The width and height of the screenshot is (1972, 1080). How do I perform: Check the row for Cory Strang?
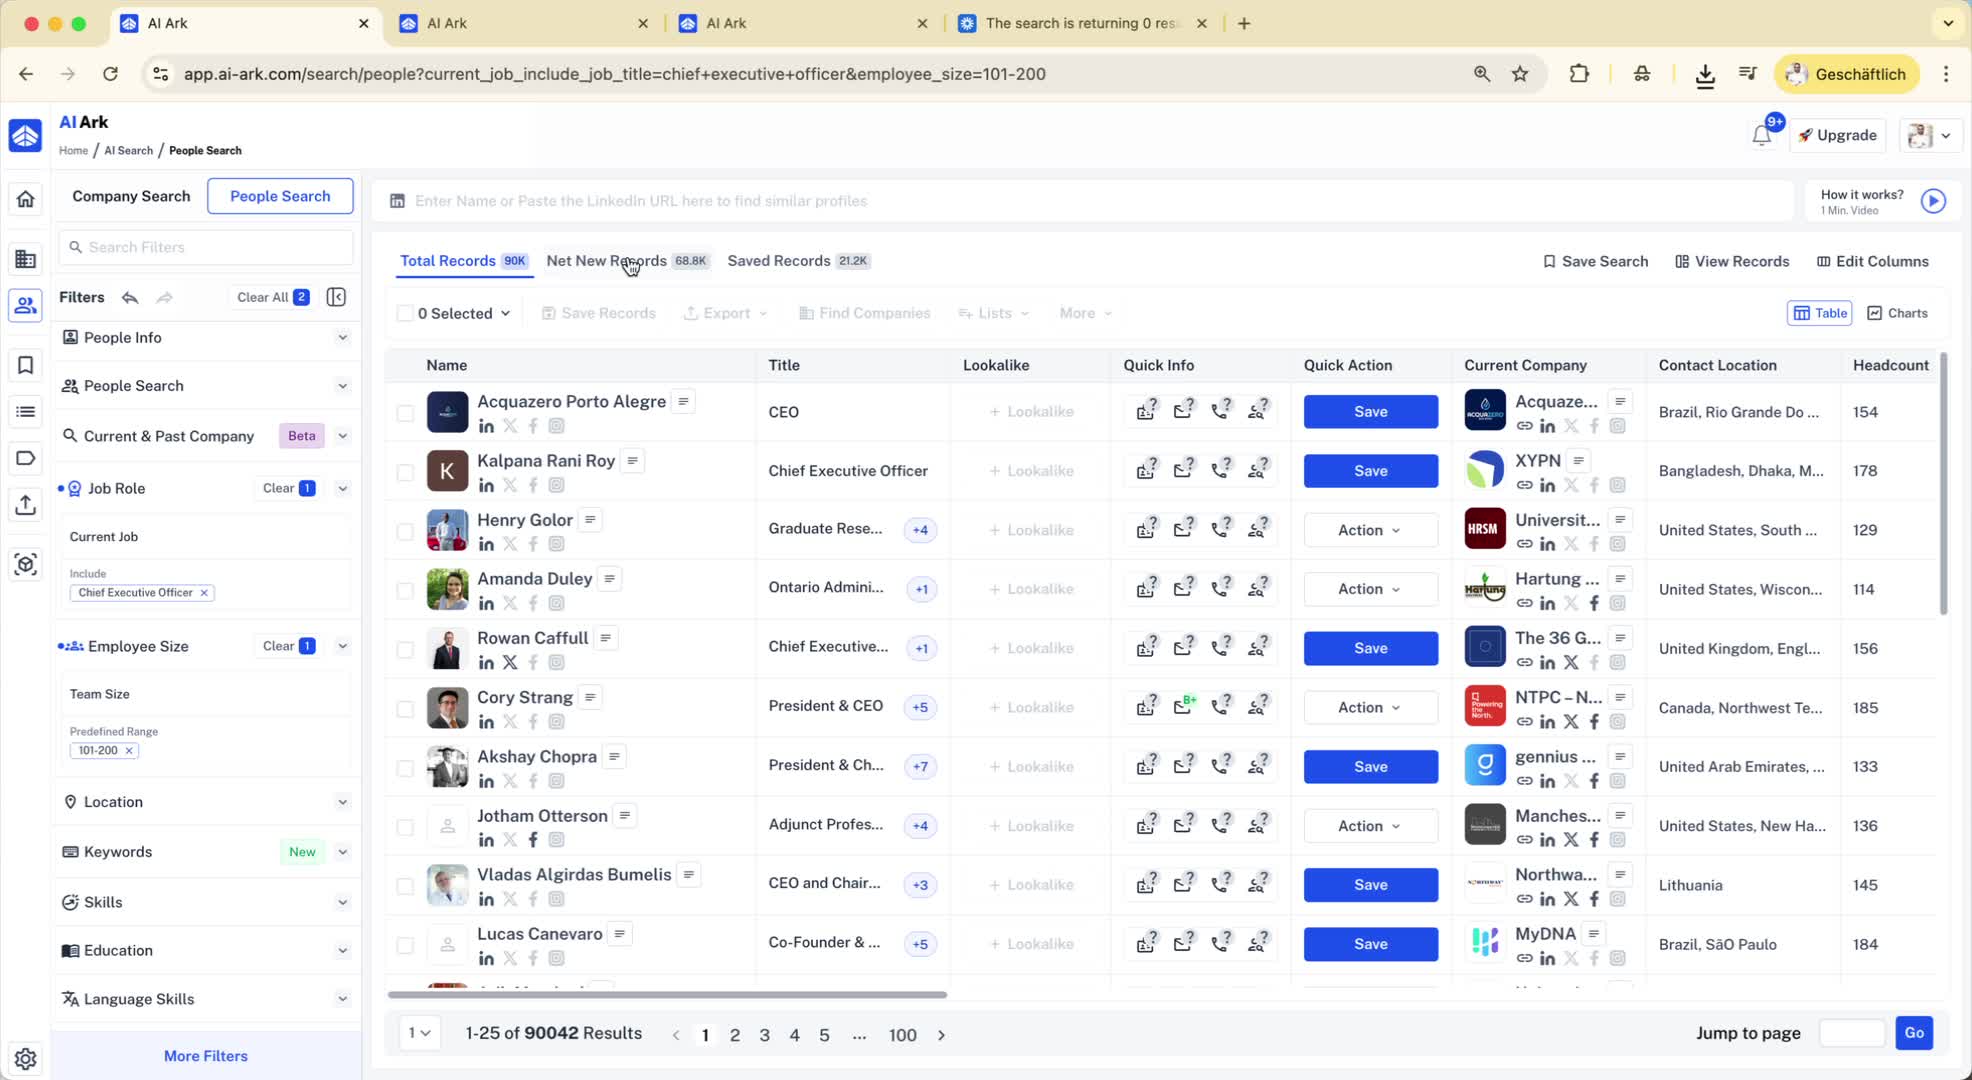(405, 708)
